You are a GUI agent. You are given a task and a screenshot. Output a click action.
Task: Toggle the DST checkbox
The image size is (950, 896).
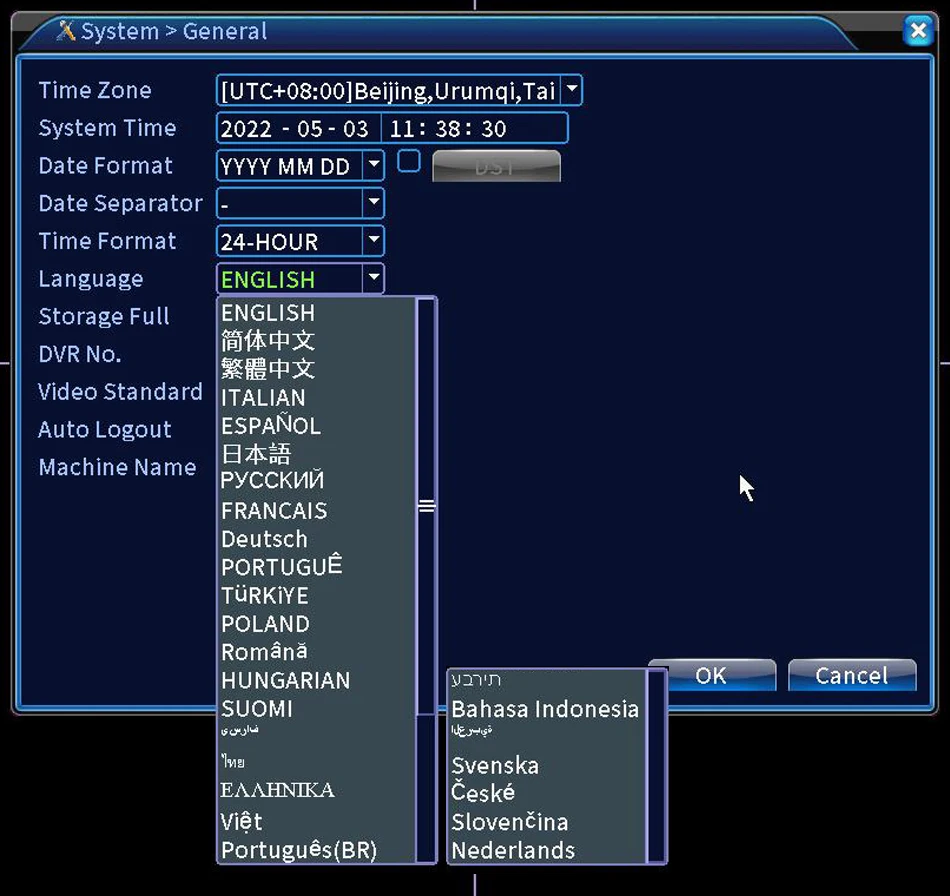tap(408, 162)
